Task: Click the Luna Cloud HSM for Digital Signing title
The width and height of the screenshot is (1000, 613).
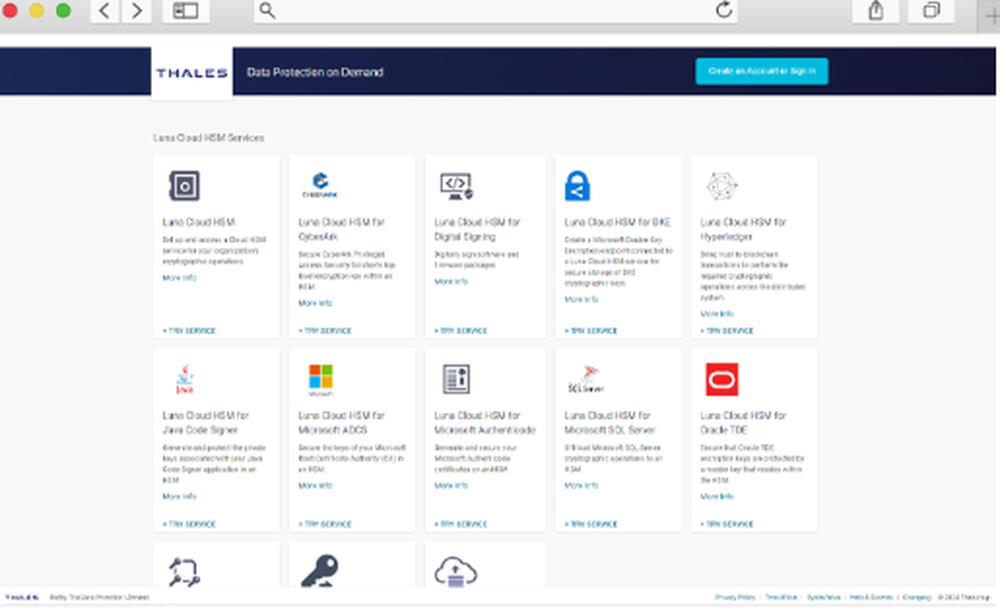Action: (478, 229)
